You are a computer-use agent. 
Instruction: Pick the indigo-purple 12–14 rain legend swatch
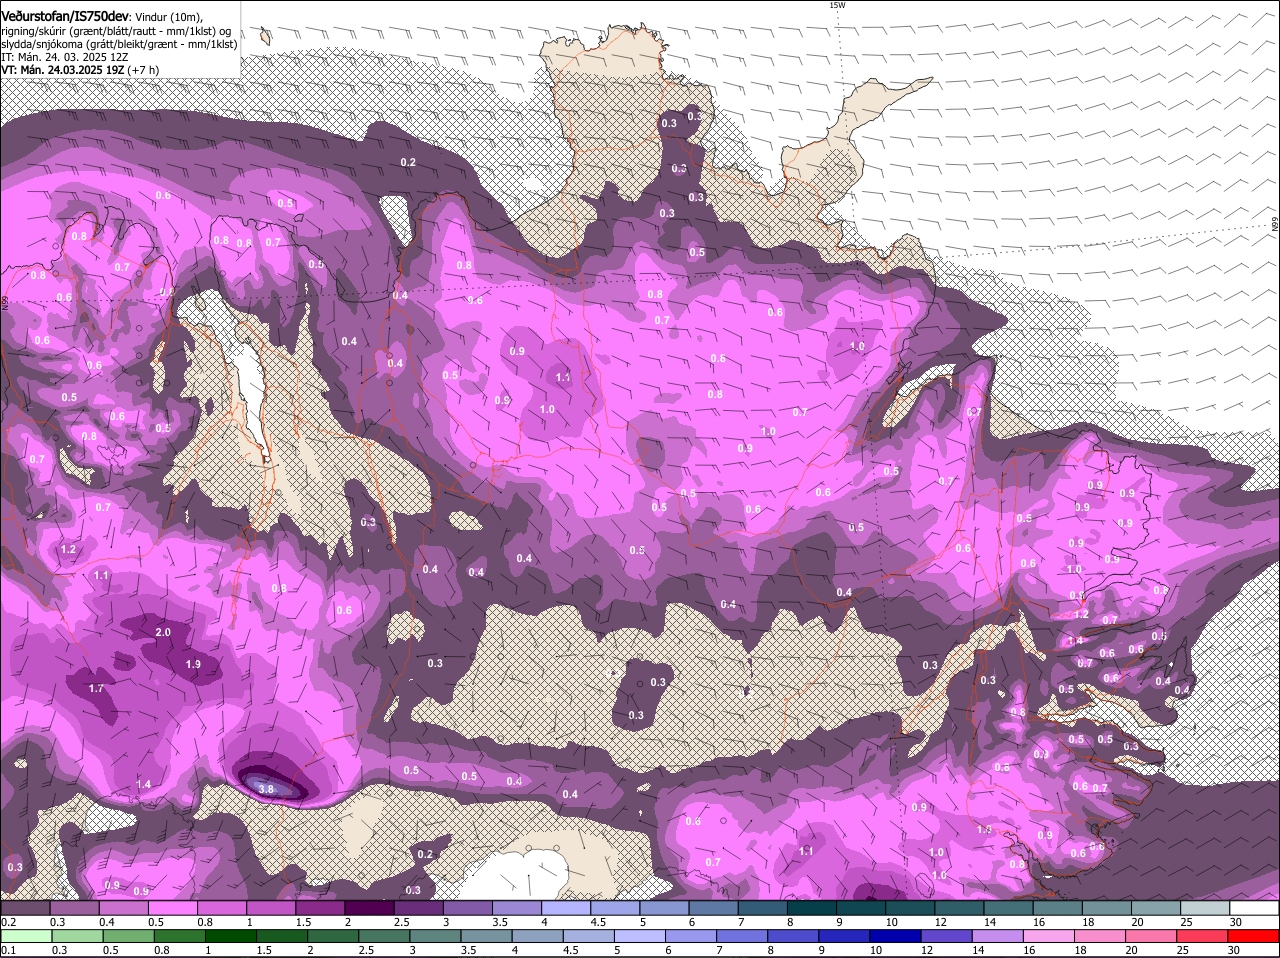click(945, 936)
